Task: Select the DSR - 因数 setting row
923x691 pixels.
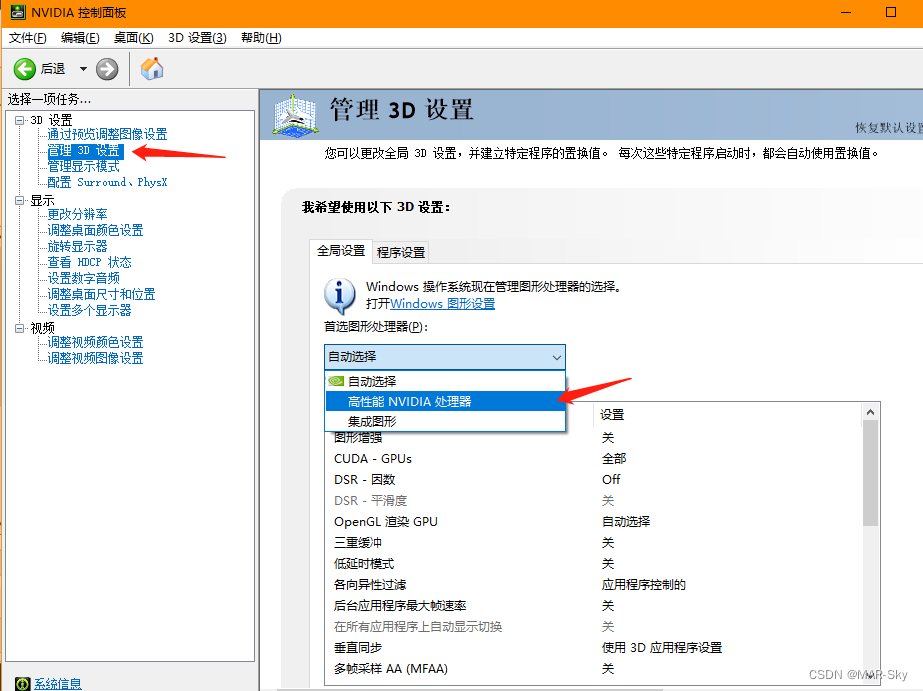Action: (593, 480)
